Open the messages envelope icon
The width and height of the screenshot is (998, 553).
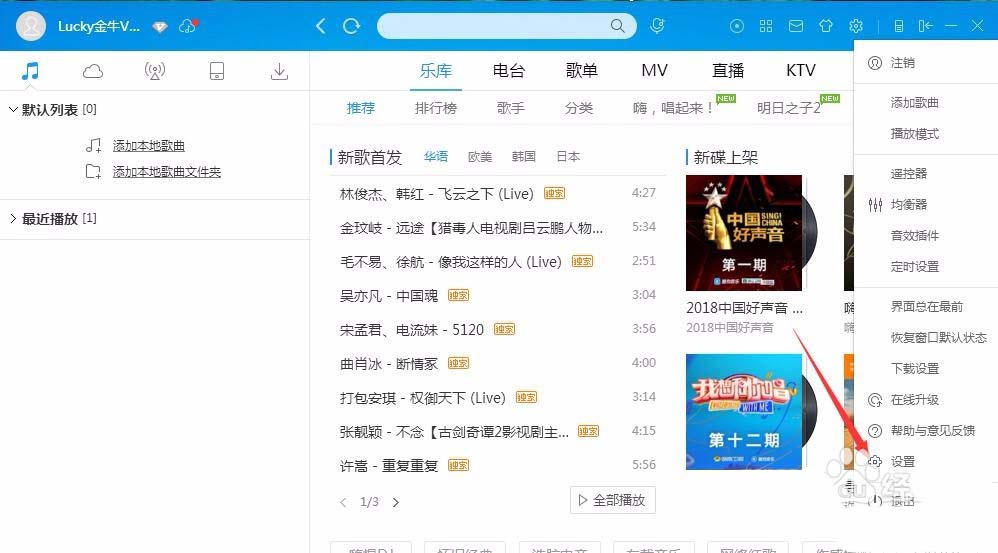(x=796, y=26)
